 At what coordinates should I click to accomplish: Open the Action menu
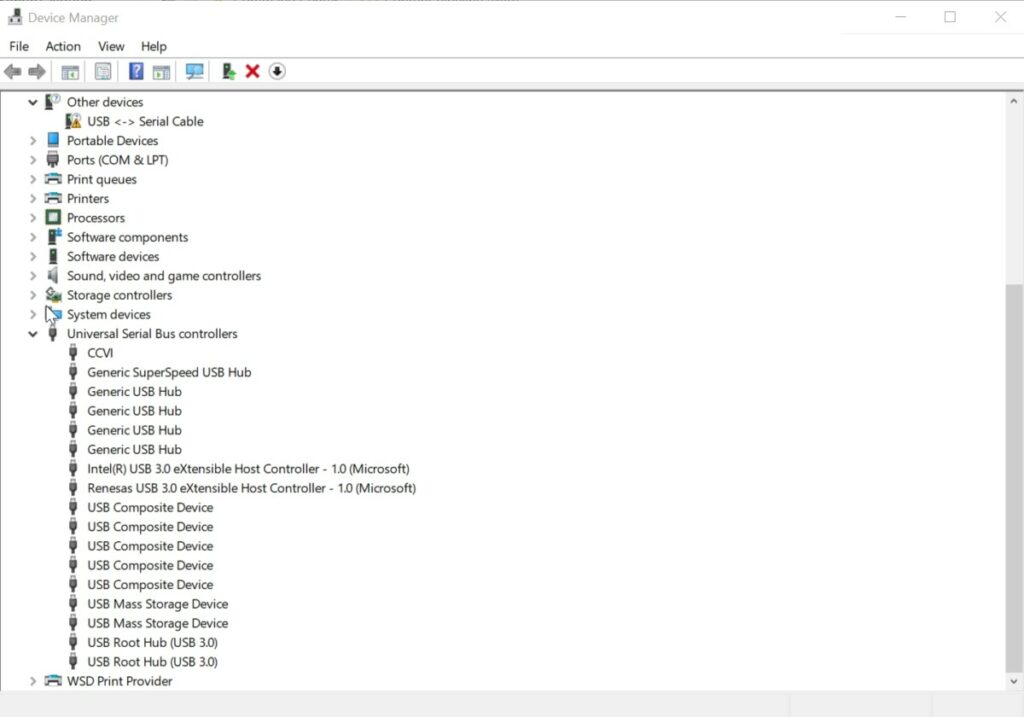coord(63,46)
